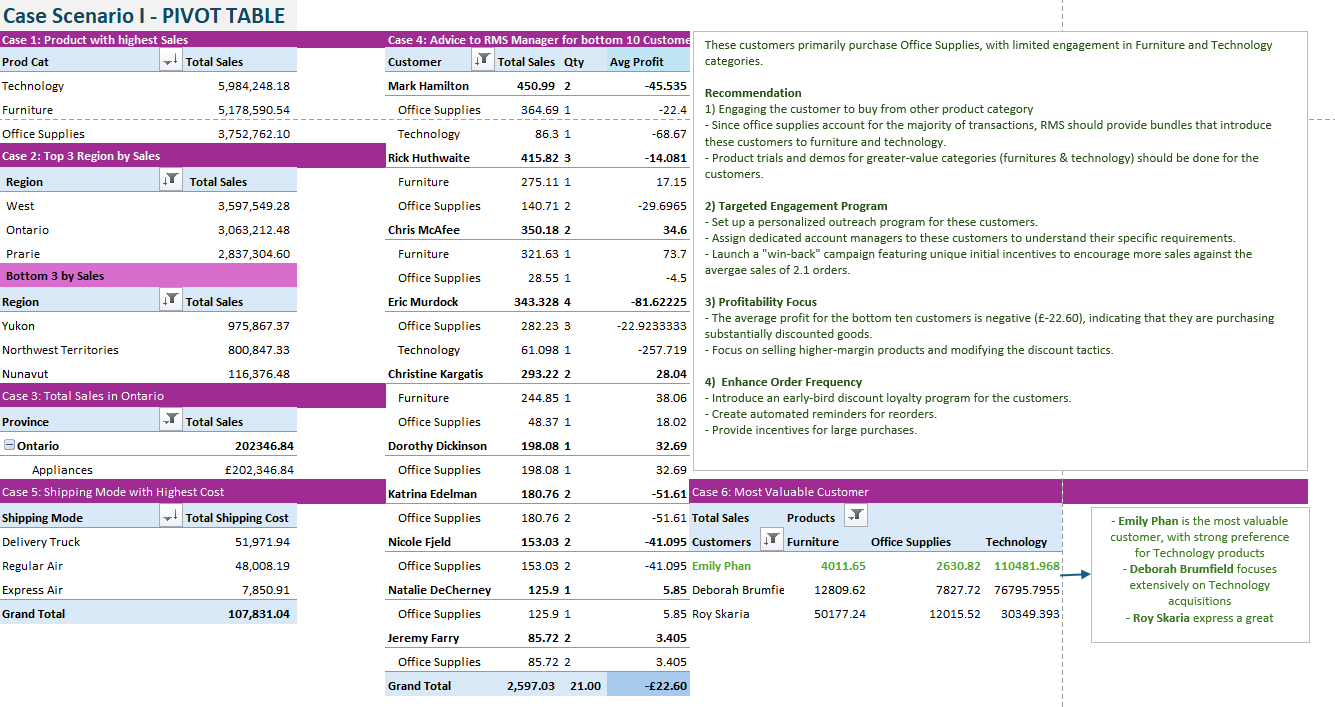The height and width of the screenshot is (707, 1335).
Task: Select the Avg Profit column header
Action: [x=636, y=62]
